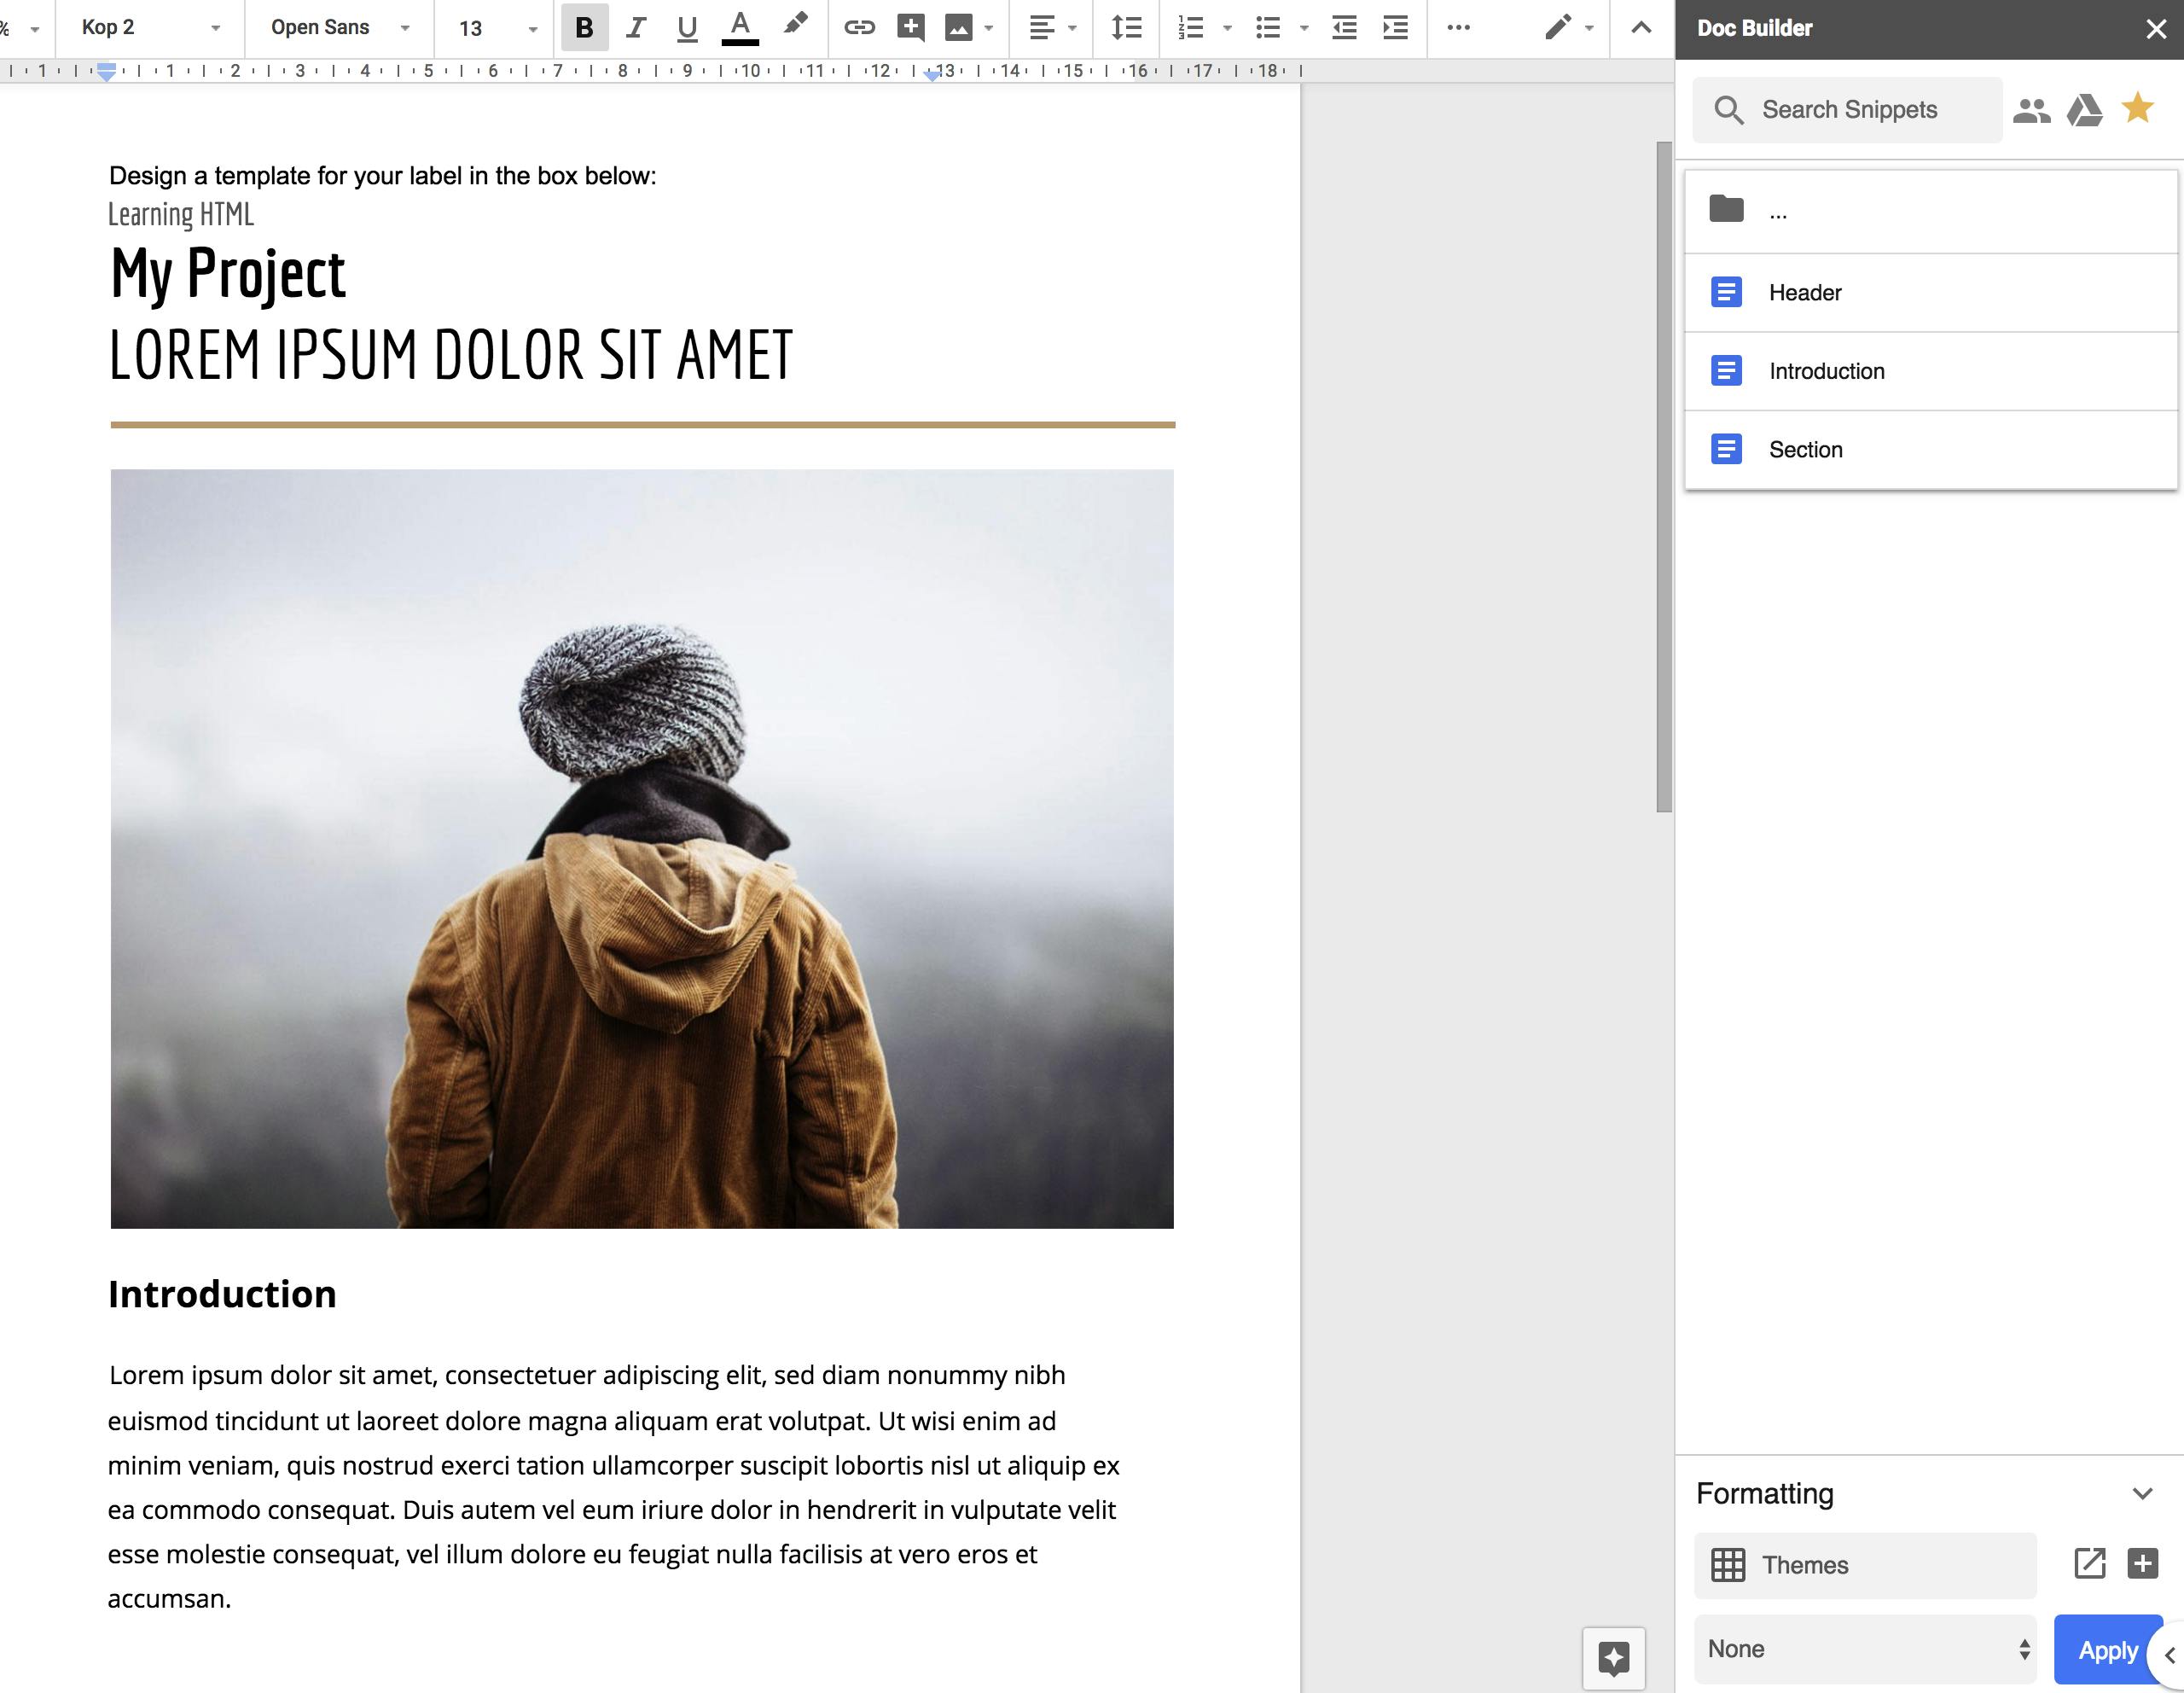Open the Open Sans font dropdown

pyautogui.click(x=340, y=28)
